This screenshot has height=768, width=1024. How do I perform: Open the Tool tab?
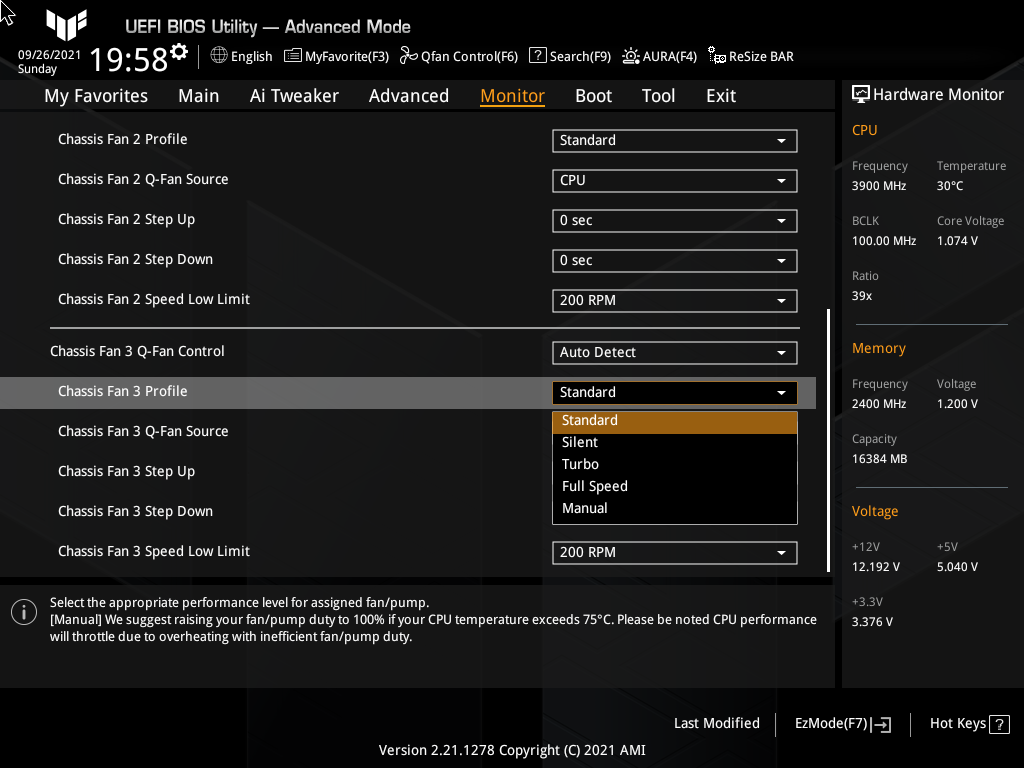tap(658, 96)
